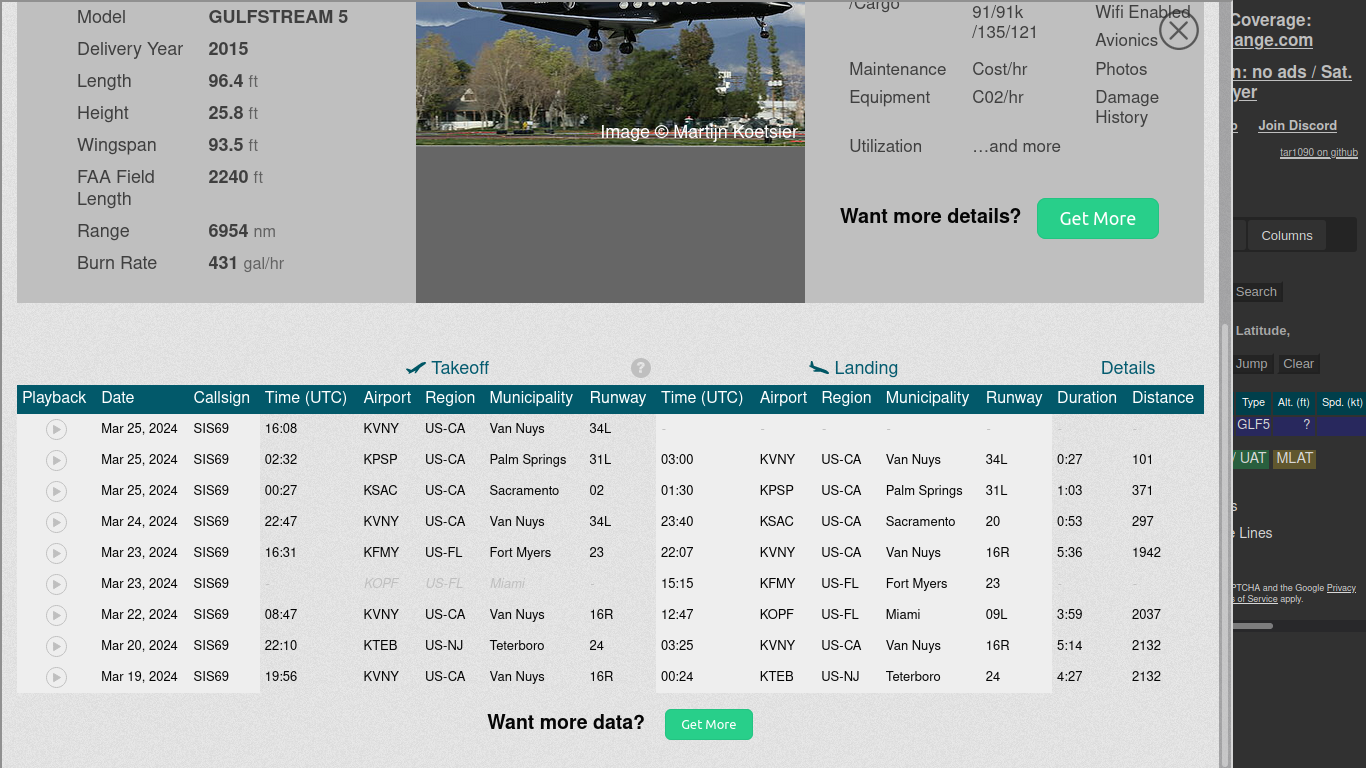1366x768 pixels.
Task: Play back the Mar 24 22:47 flight
Action: coord(56,522)
